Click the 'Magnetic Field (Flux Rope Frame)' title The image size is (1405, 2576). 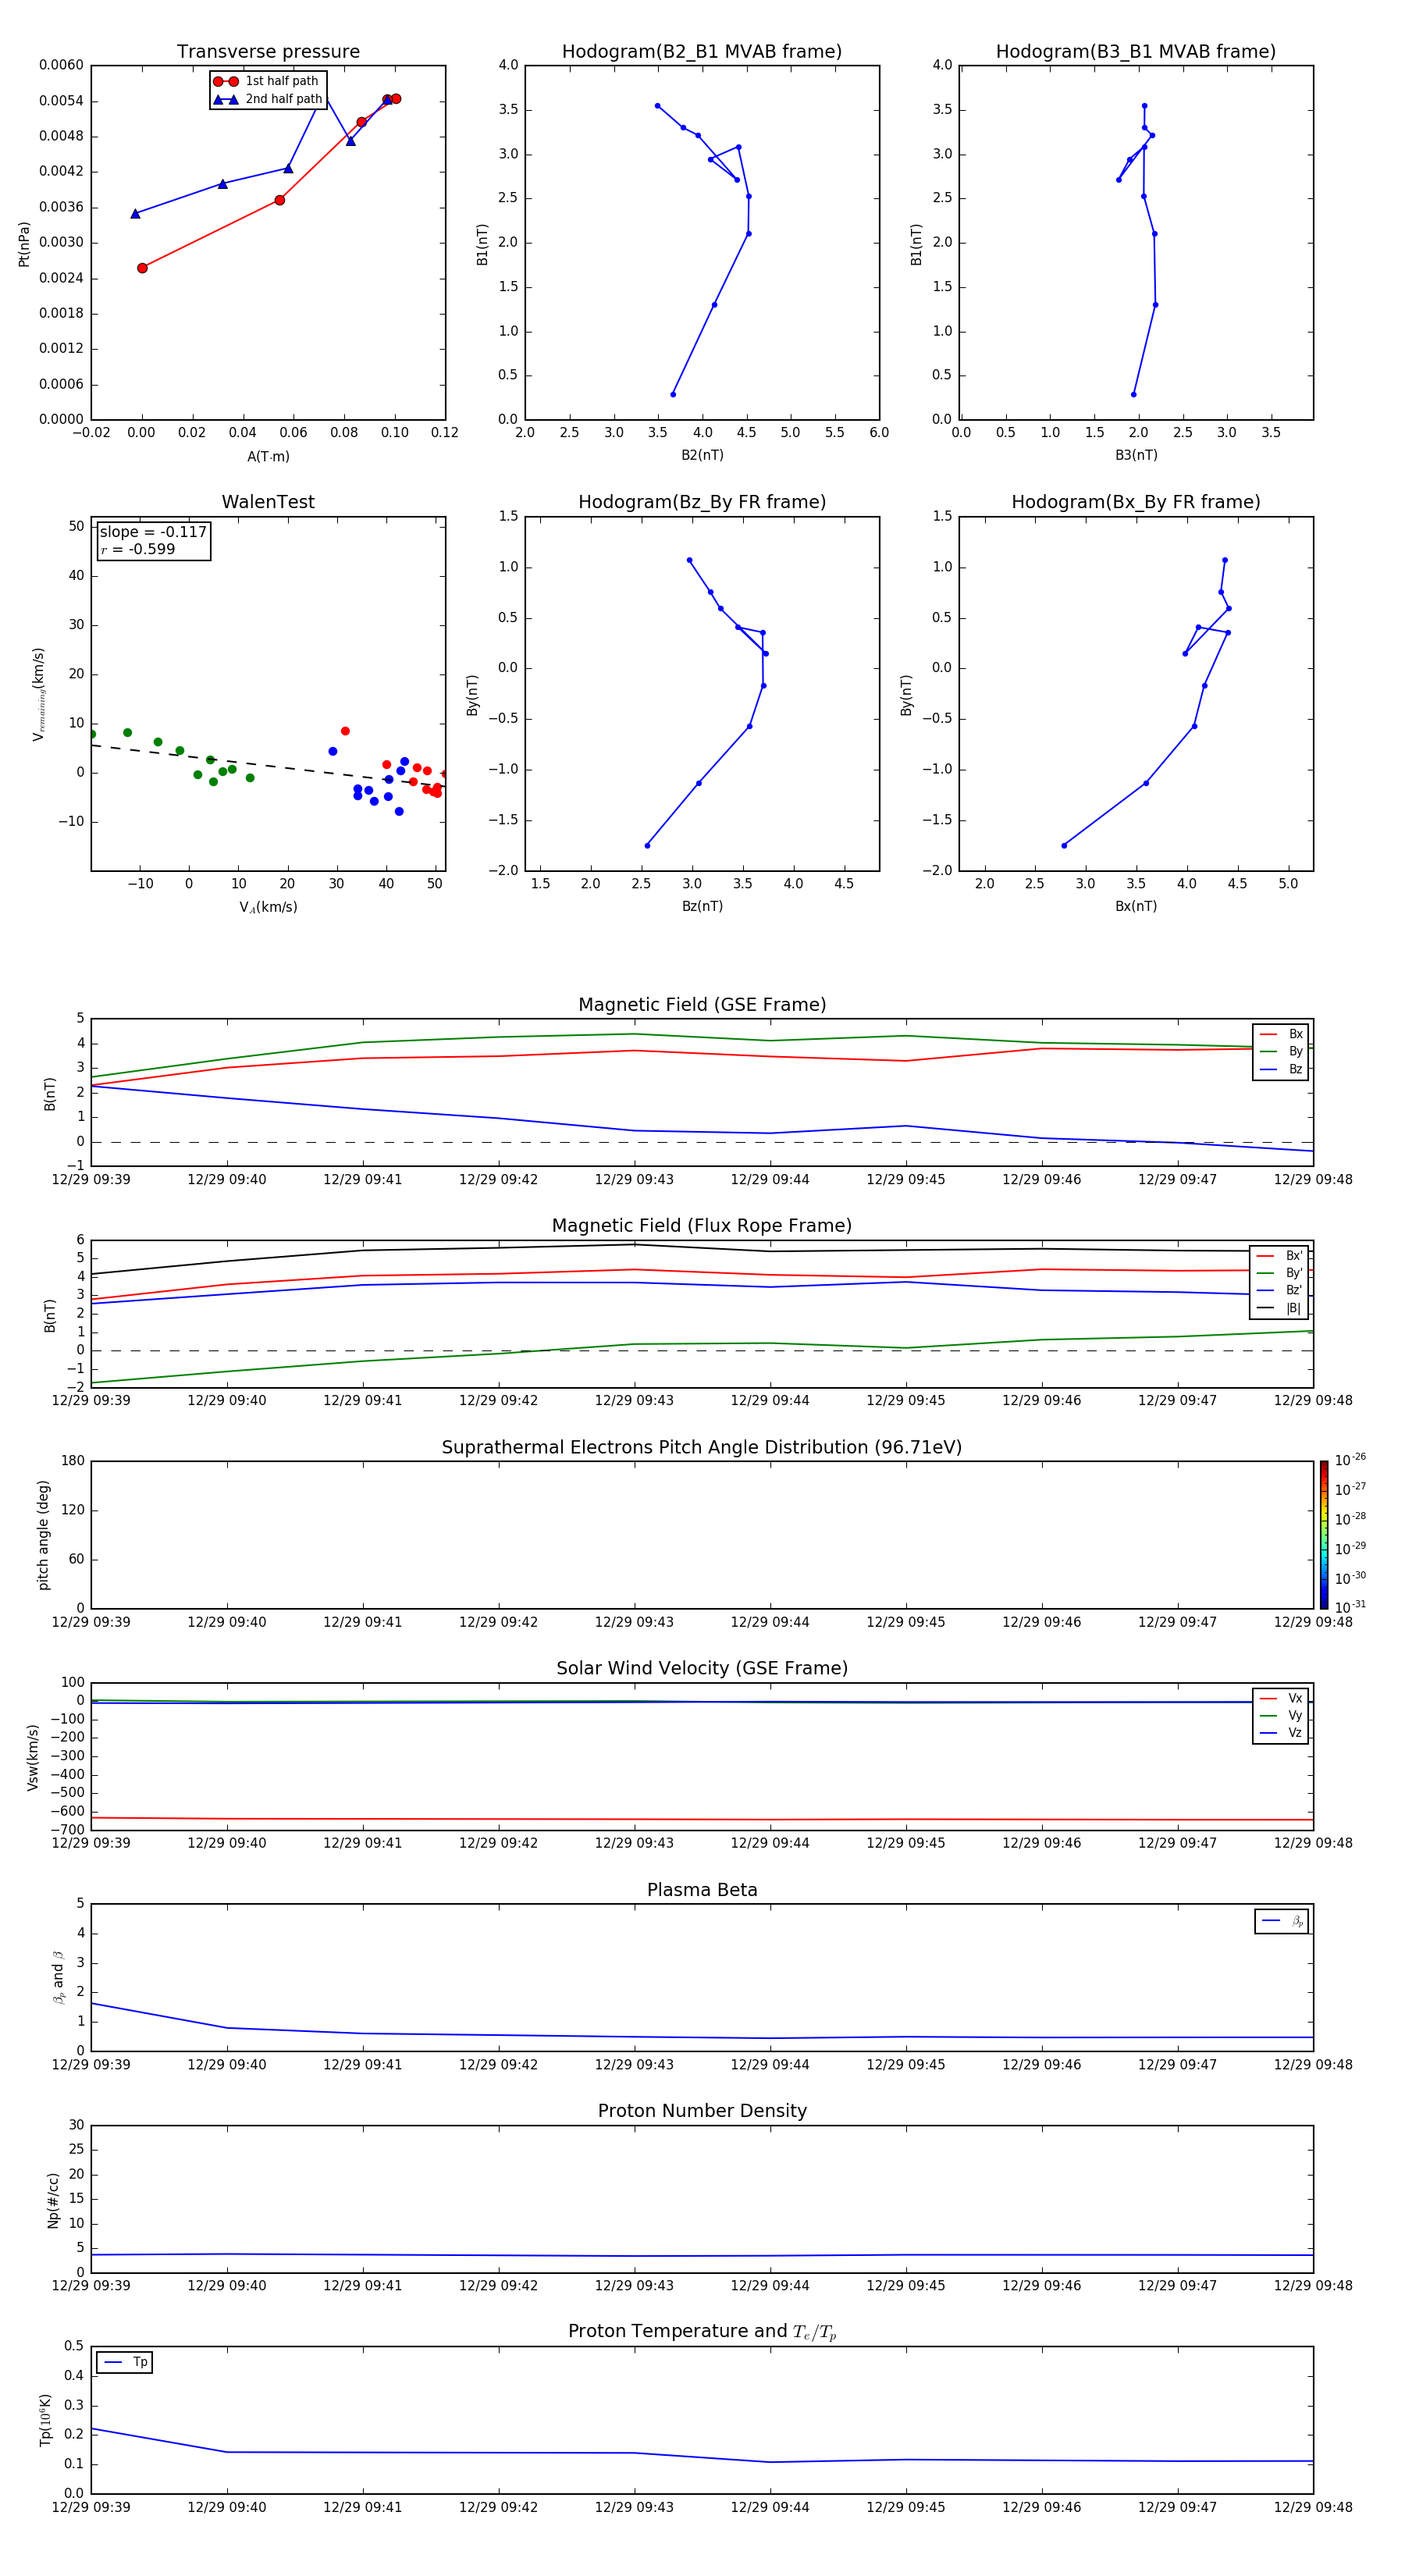click(x=702, y=1226)
